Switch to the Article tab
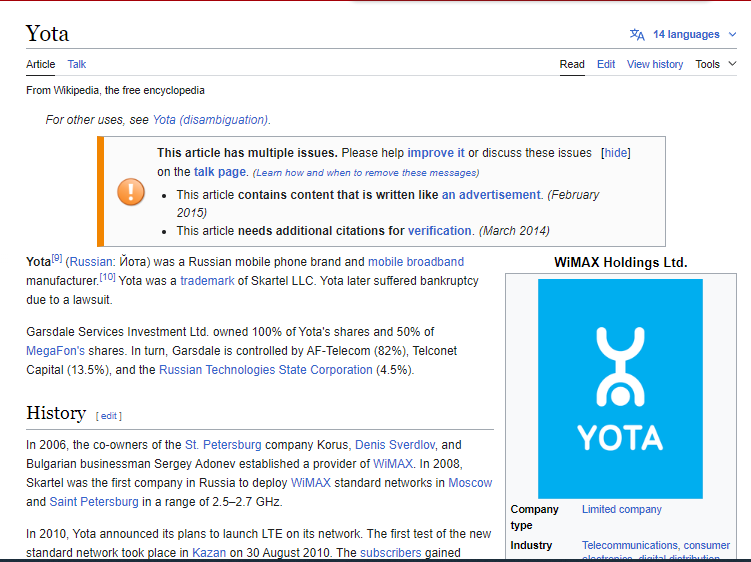This screenshot has height=562, width=751. (41, 64)
